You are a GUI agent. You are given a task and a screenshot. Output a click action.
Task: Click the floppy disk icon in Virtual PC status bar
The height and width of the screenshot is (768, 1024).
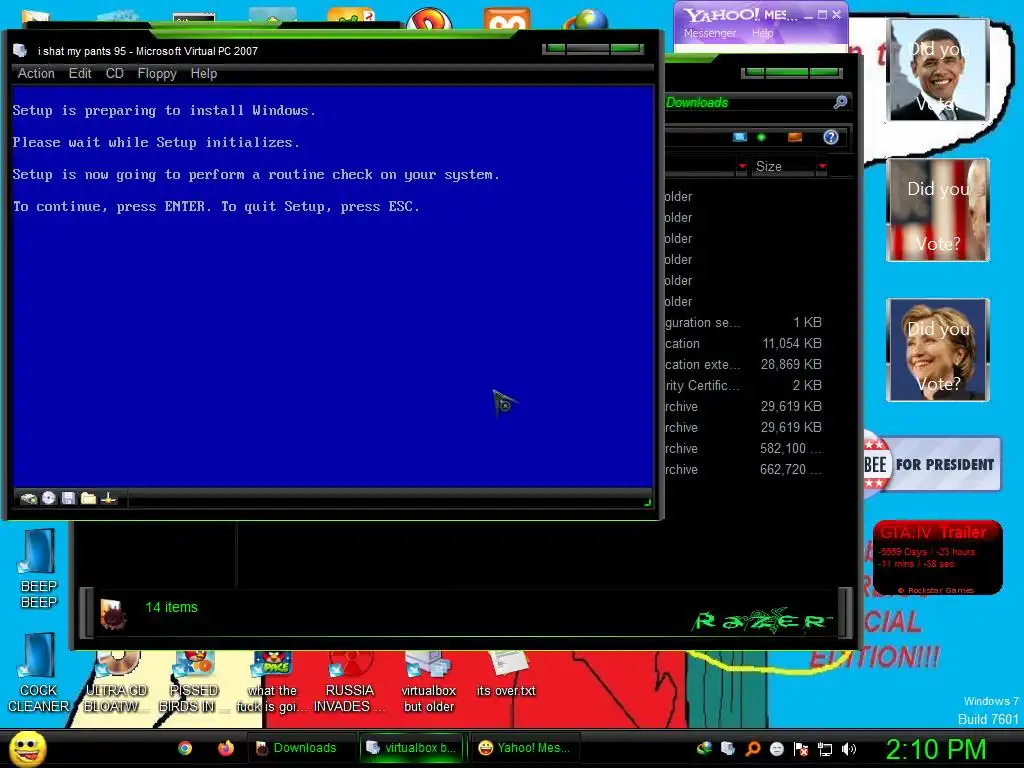click(69, 498)
